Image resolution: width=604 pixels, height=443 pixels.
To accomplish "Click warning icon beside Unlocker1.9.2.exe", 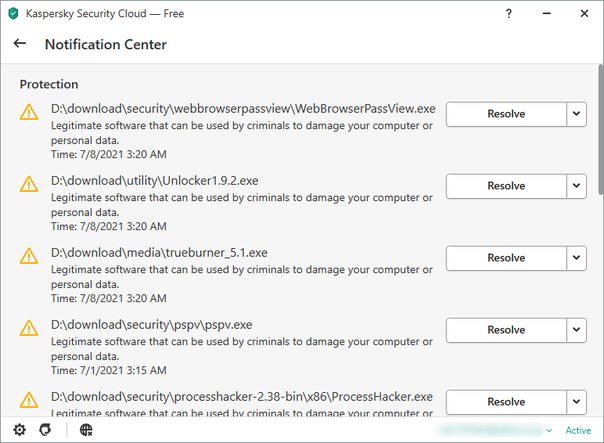I will tap(29, 184).
